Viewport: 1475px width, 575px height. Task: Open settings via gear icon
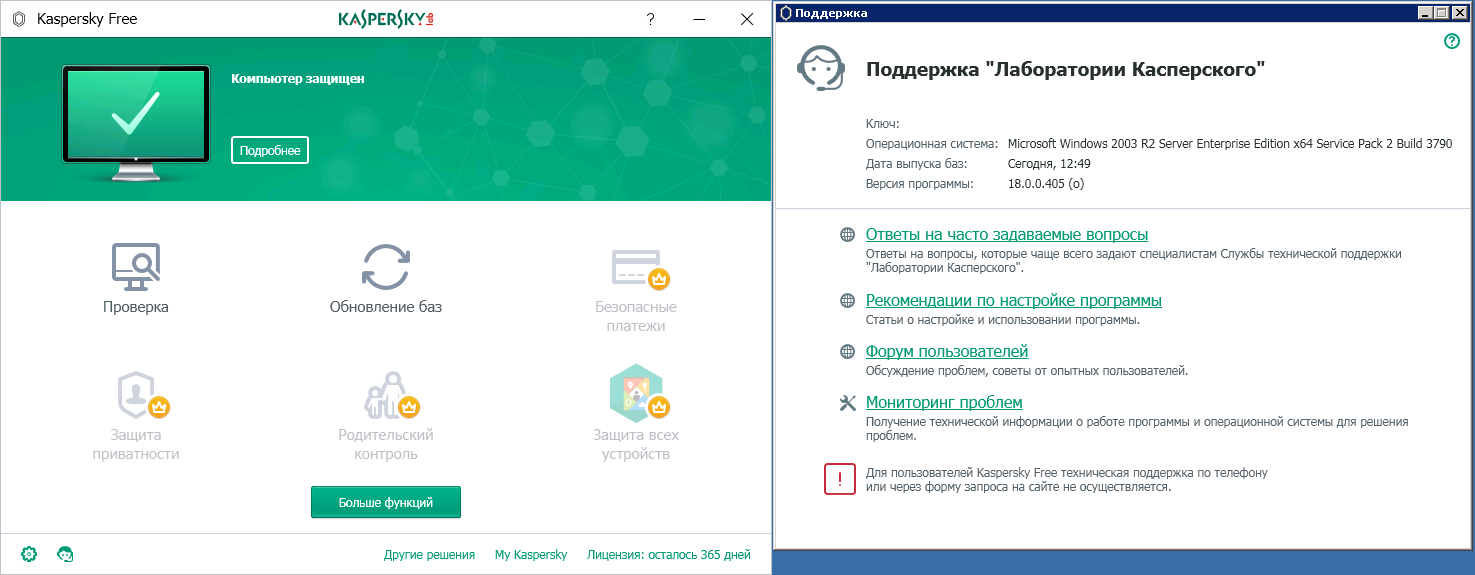[x=29, y=554]
